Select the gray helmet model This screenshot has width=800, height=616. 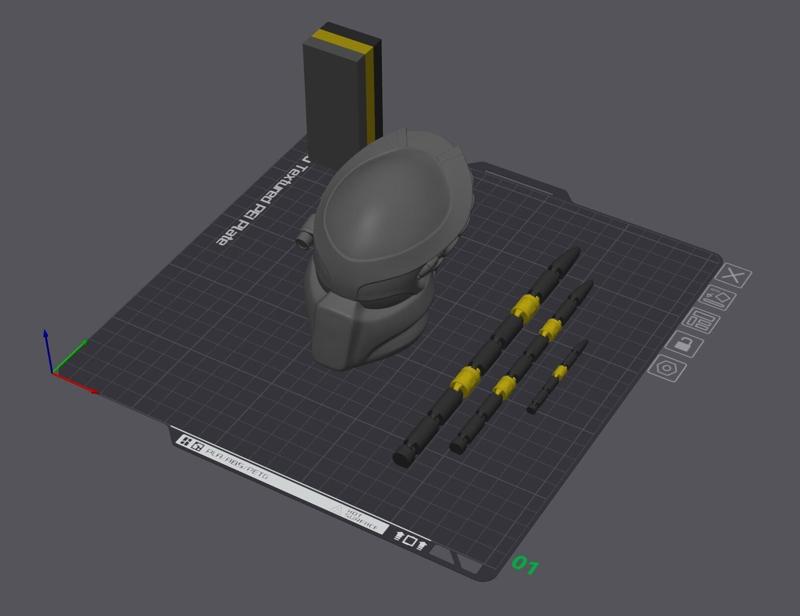coord(390,248)
